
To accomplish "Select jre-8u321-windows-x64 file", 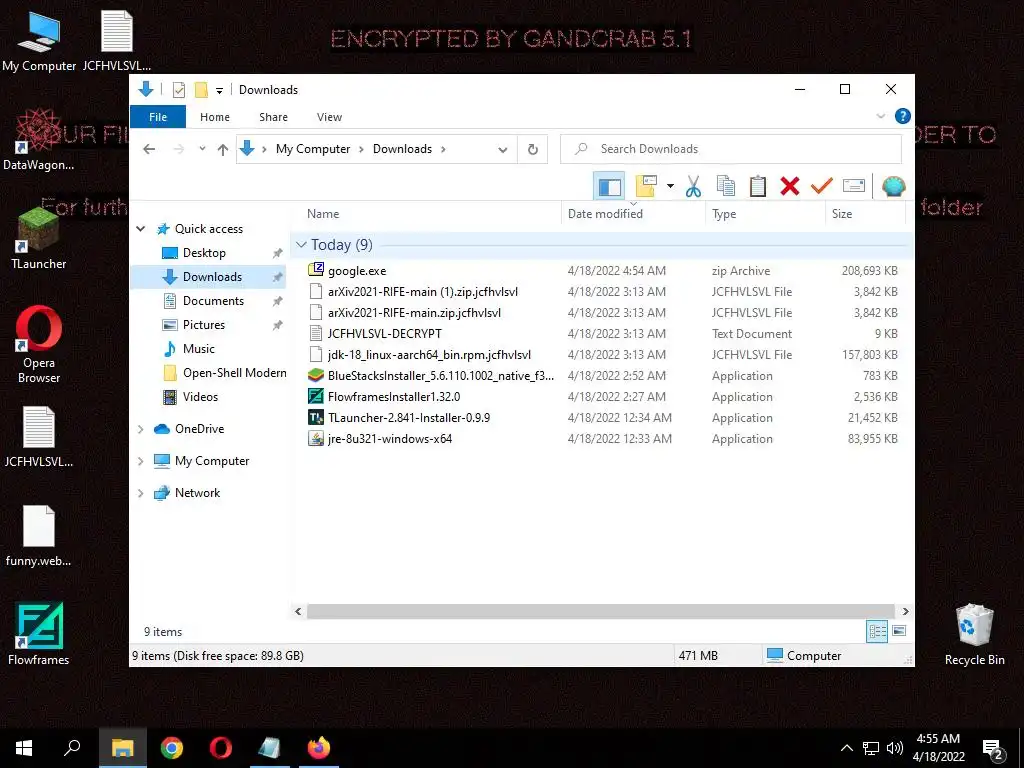I will pos(390,439).
